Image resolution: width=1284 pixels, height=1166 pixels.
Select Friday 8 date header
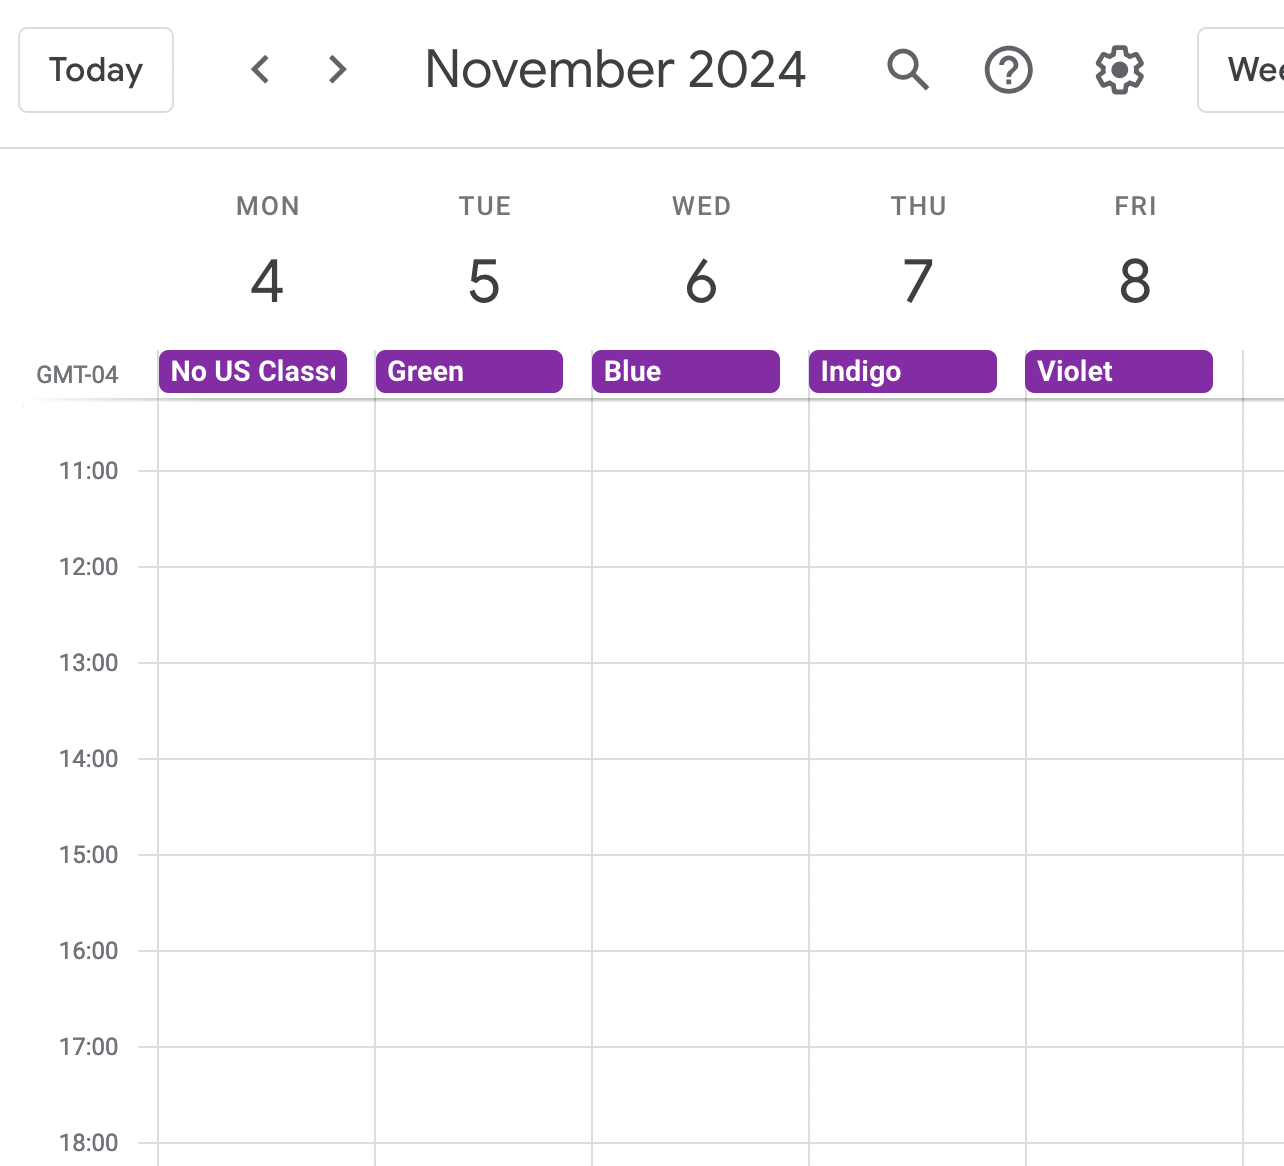coord(1135,281)
